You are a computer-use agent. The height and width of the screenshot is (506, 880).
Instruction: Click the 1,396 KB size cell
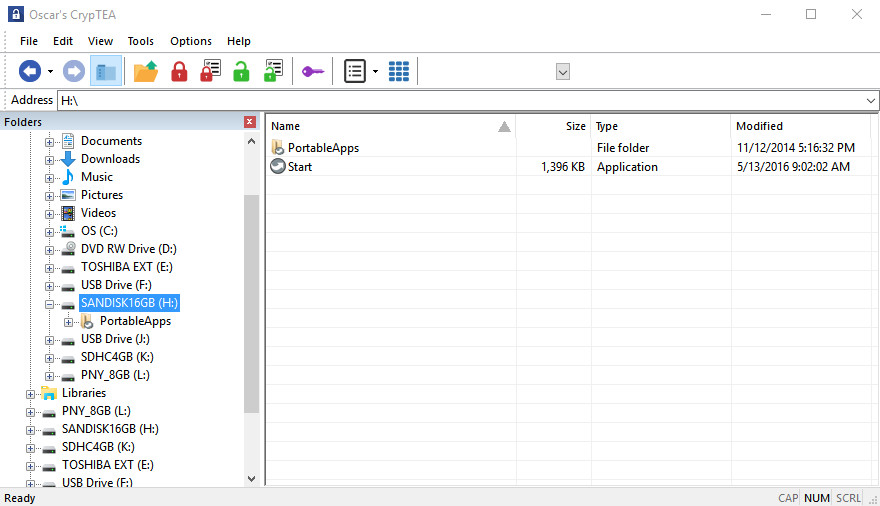[563, 167]
